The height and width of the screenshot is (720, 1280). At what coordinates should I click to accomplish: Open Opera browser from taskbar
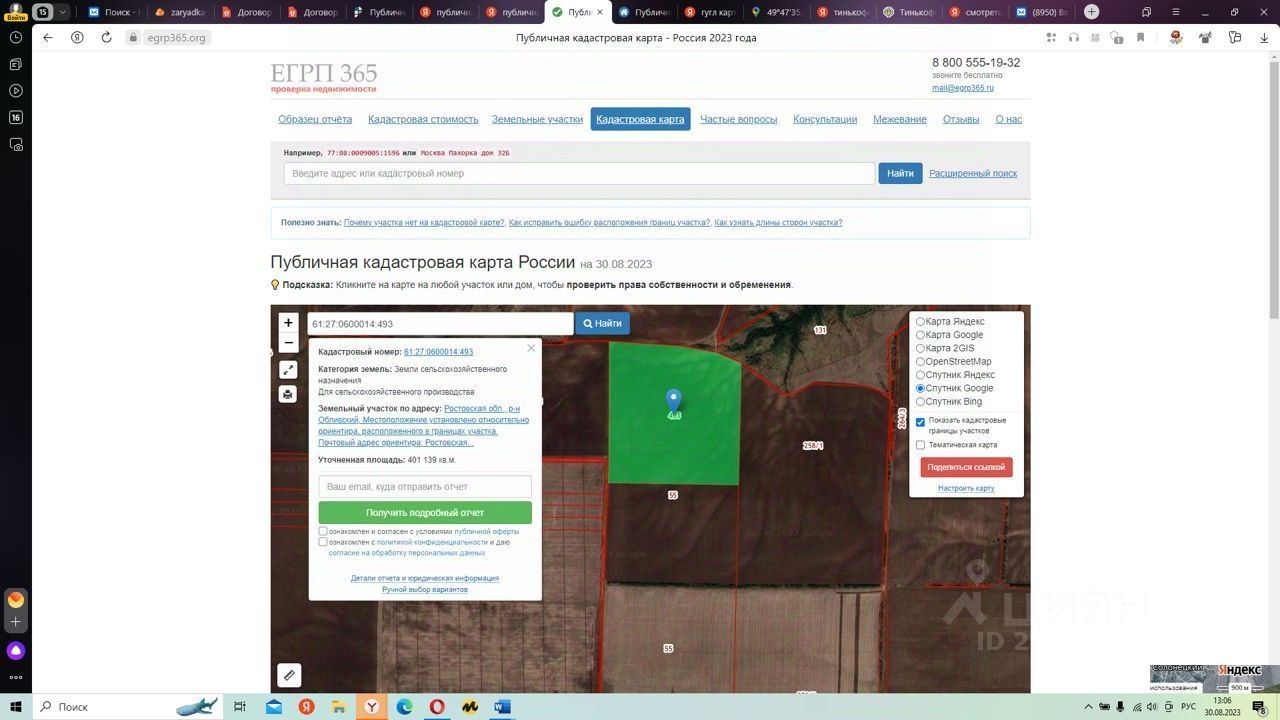click(x=437, y=707)
